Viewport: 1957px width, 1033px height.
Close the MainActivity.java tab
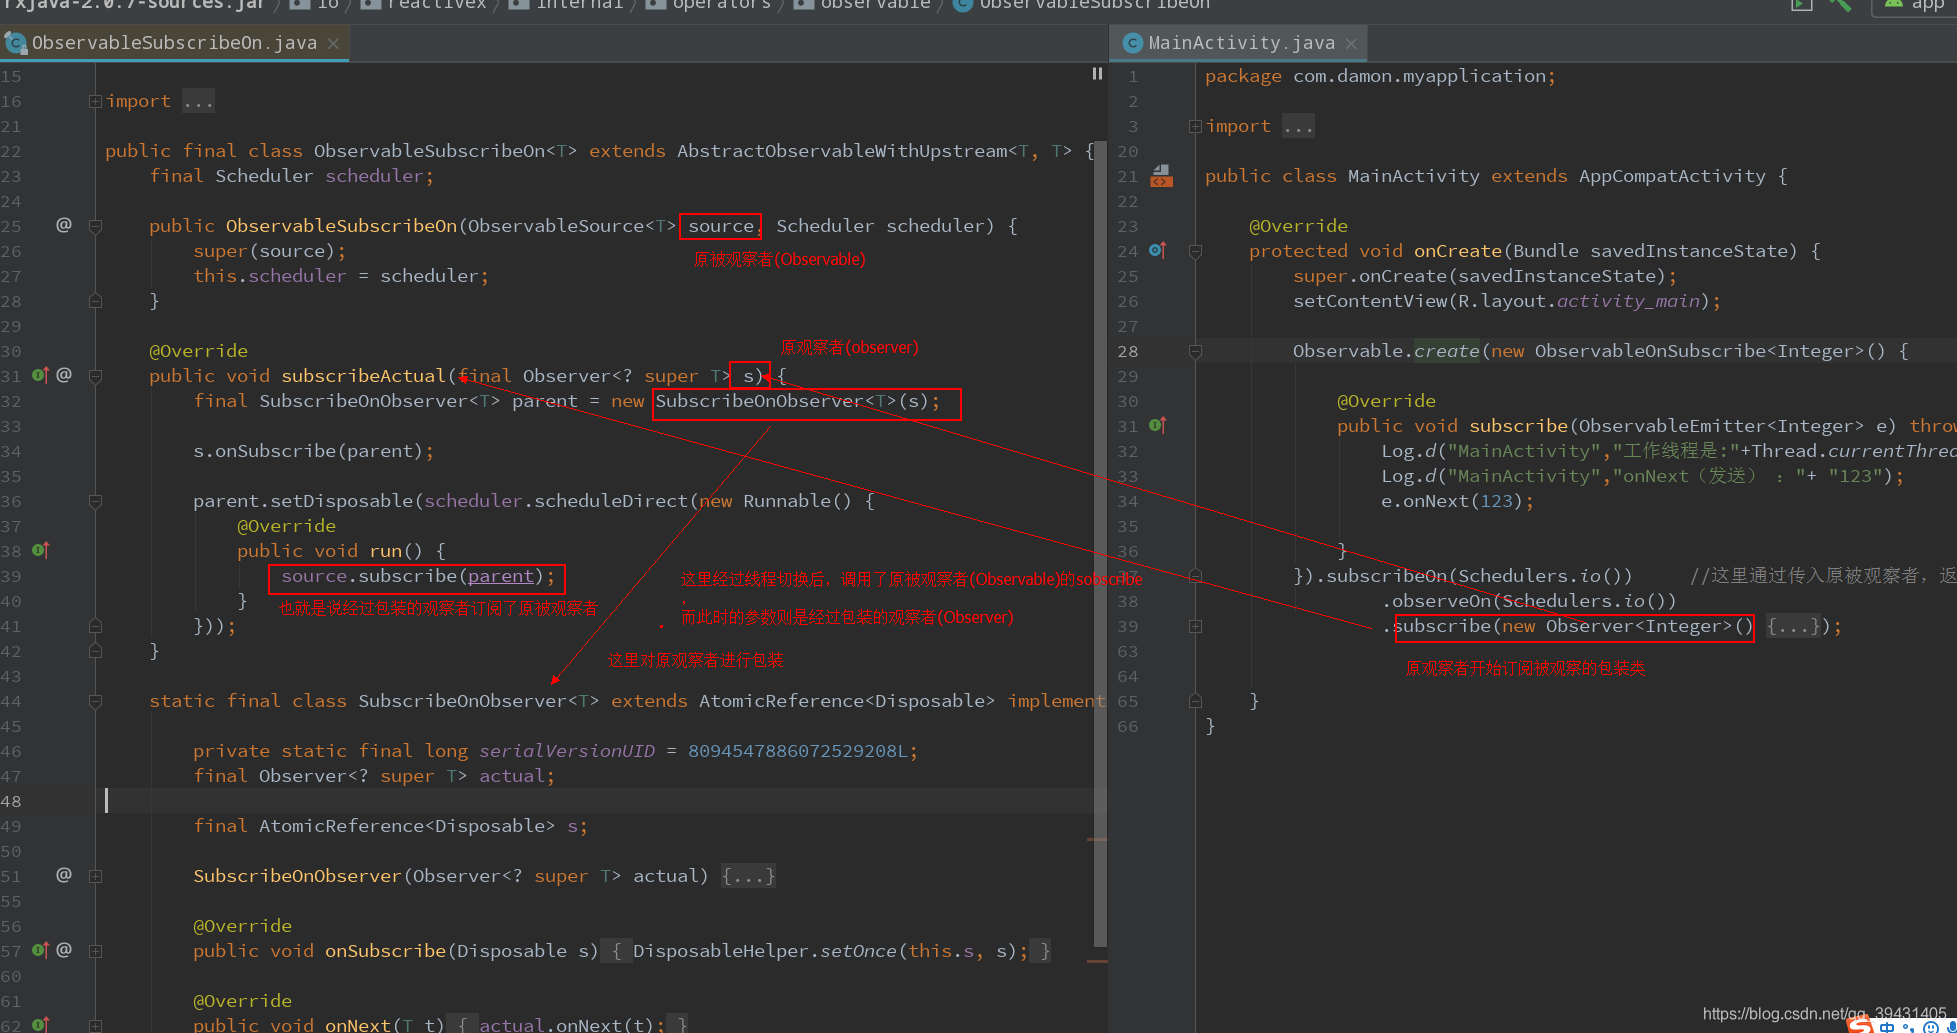[x=1351, y=44]
